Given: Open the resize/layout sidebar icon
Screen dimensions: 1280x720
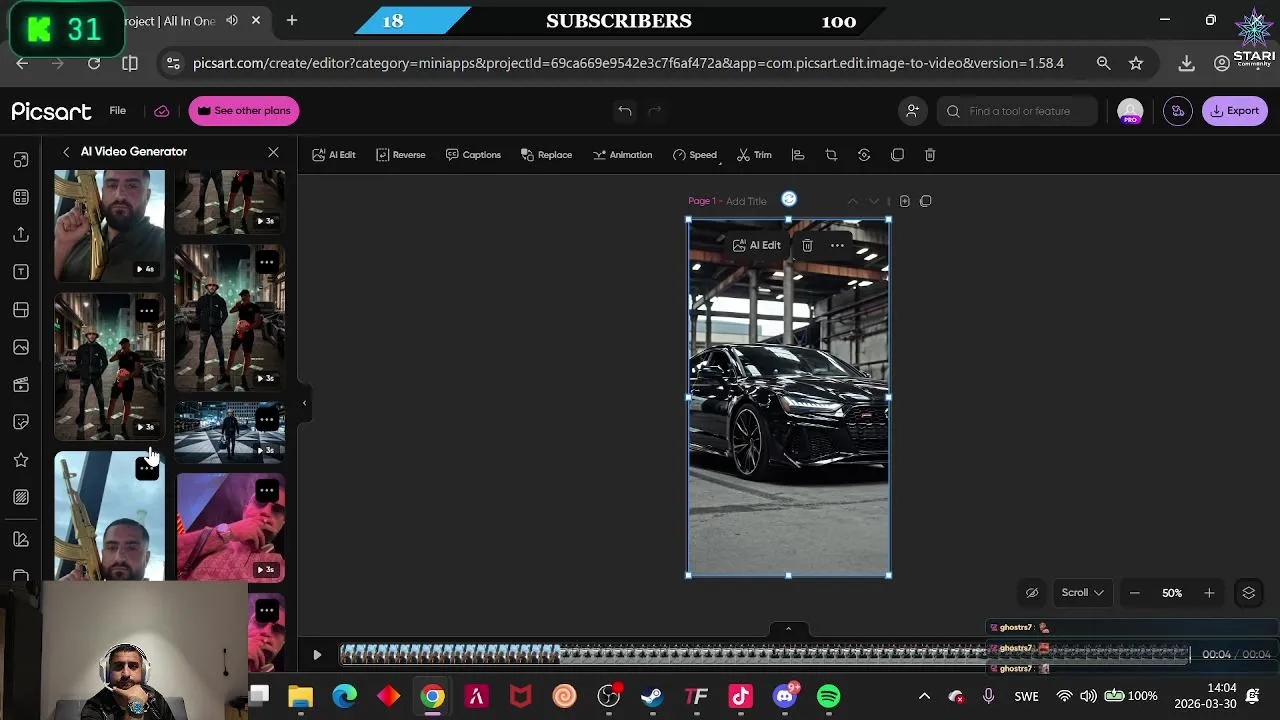Looking at the screenshot, I should [x=21, y=160].
